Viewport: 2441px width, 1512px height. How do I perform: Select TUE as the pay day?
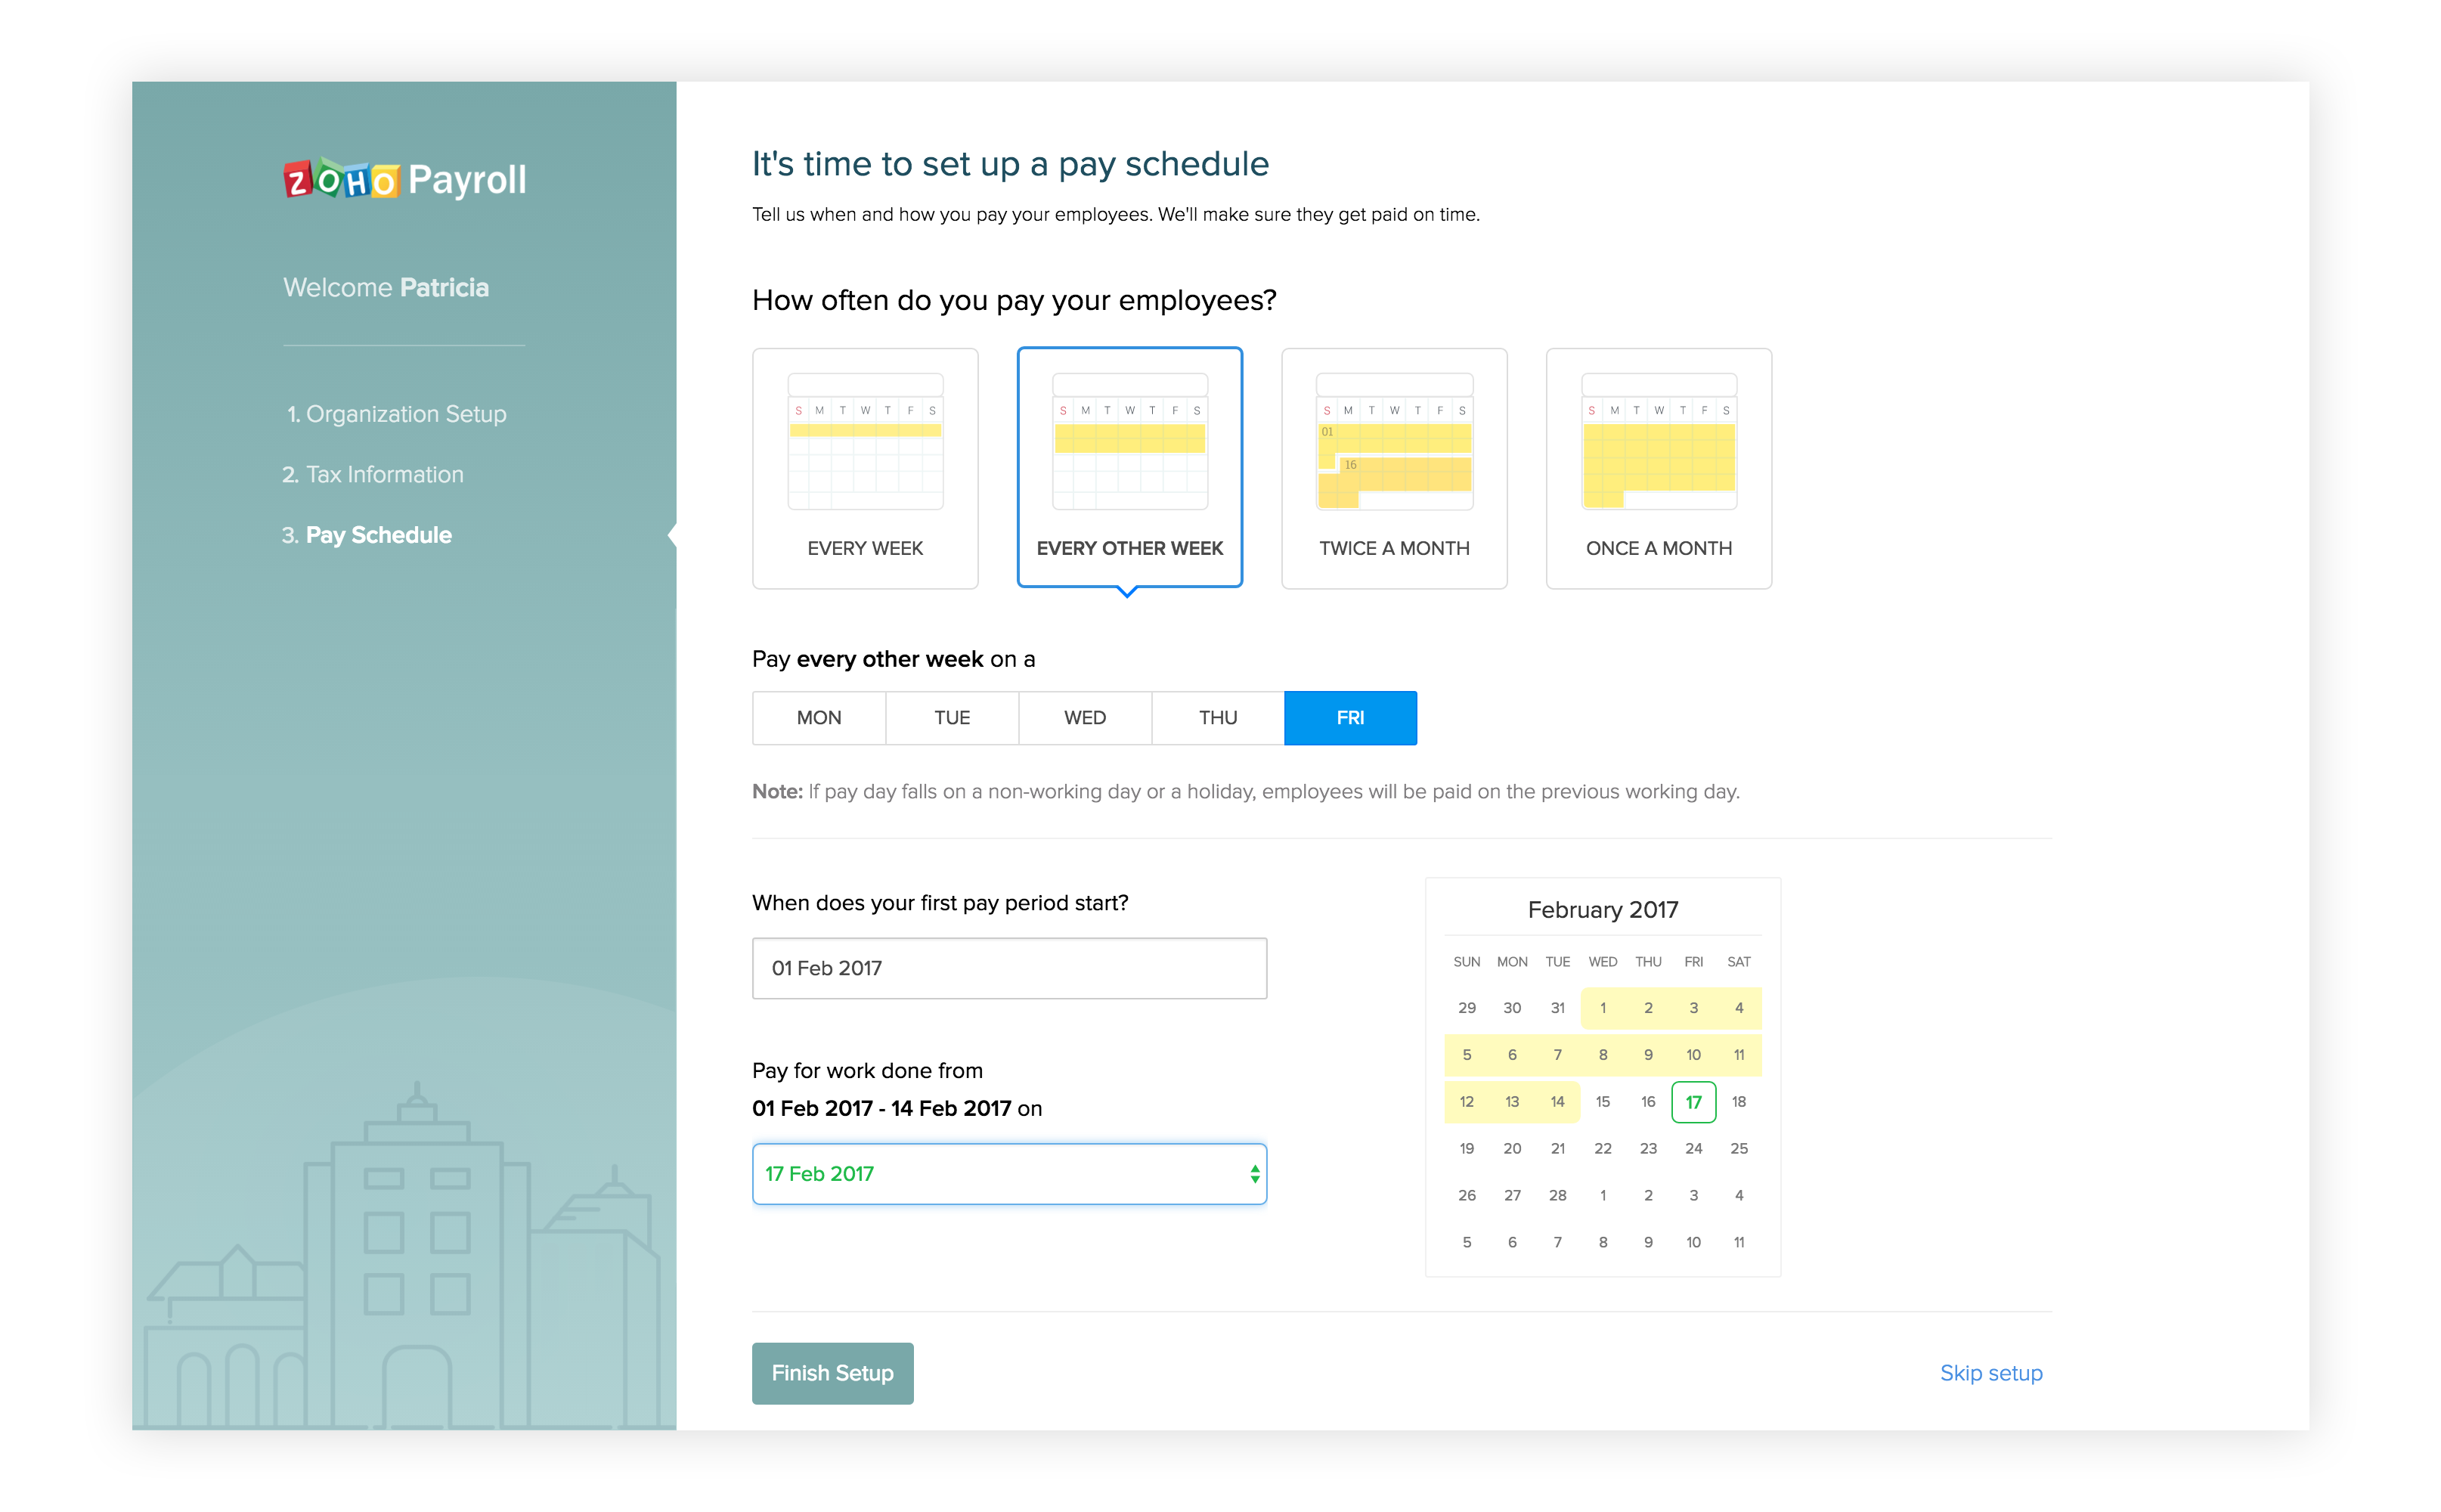[951, 717]
